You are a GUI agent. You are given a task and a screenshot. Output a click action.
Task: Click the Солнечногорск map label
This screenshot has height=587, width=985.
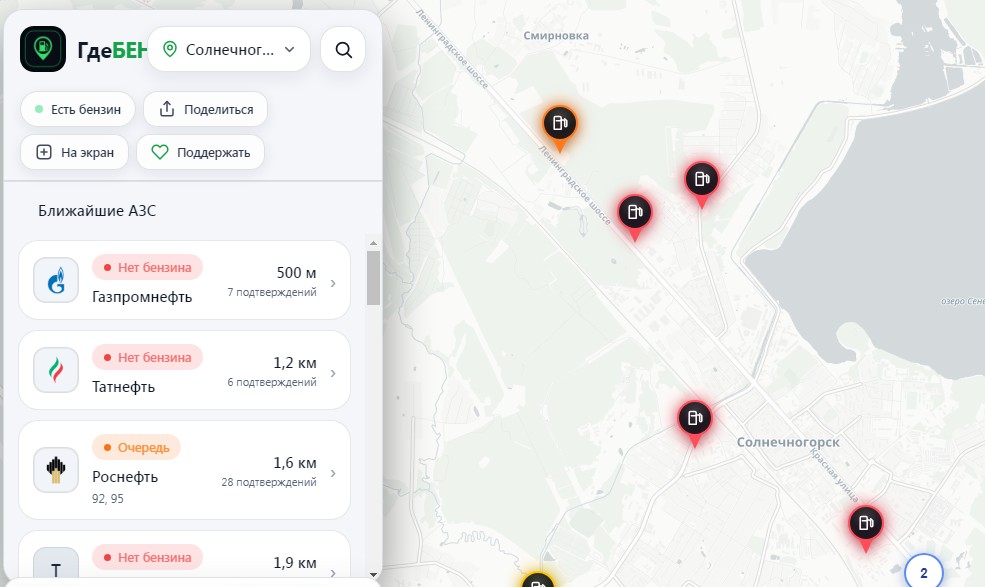pos(788,442)
